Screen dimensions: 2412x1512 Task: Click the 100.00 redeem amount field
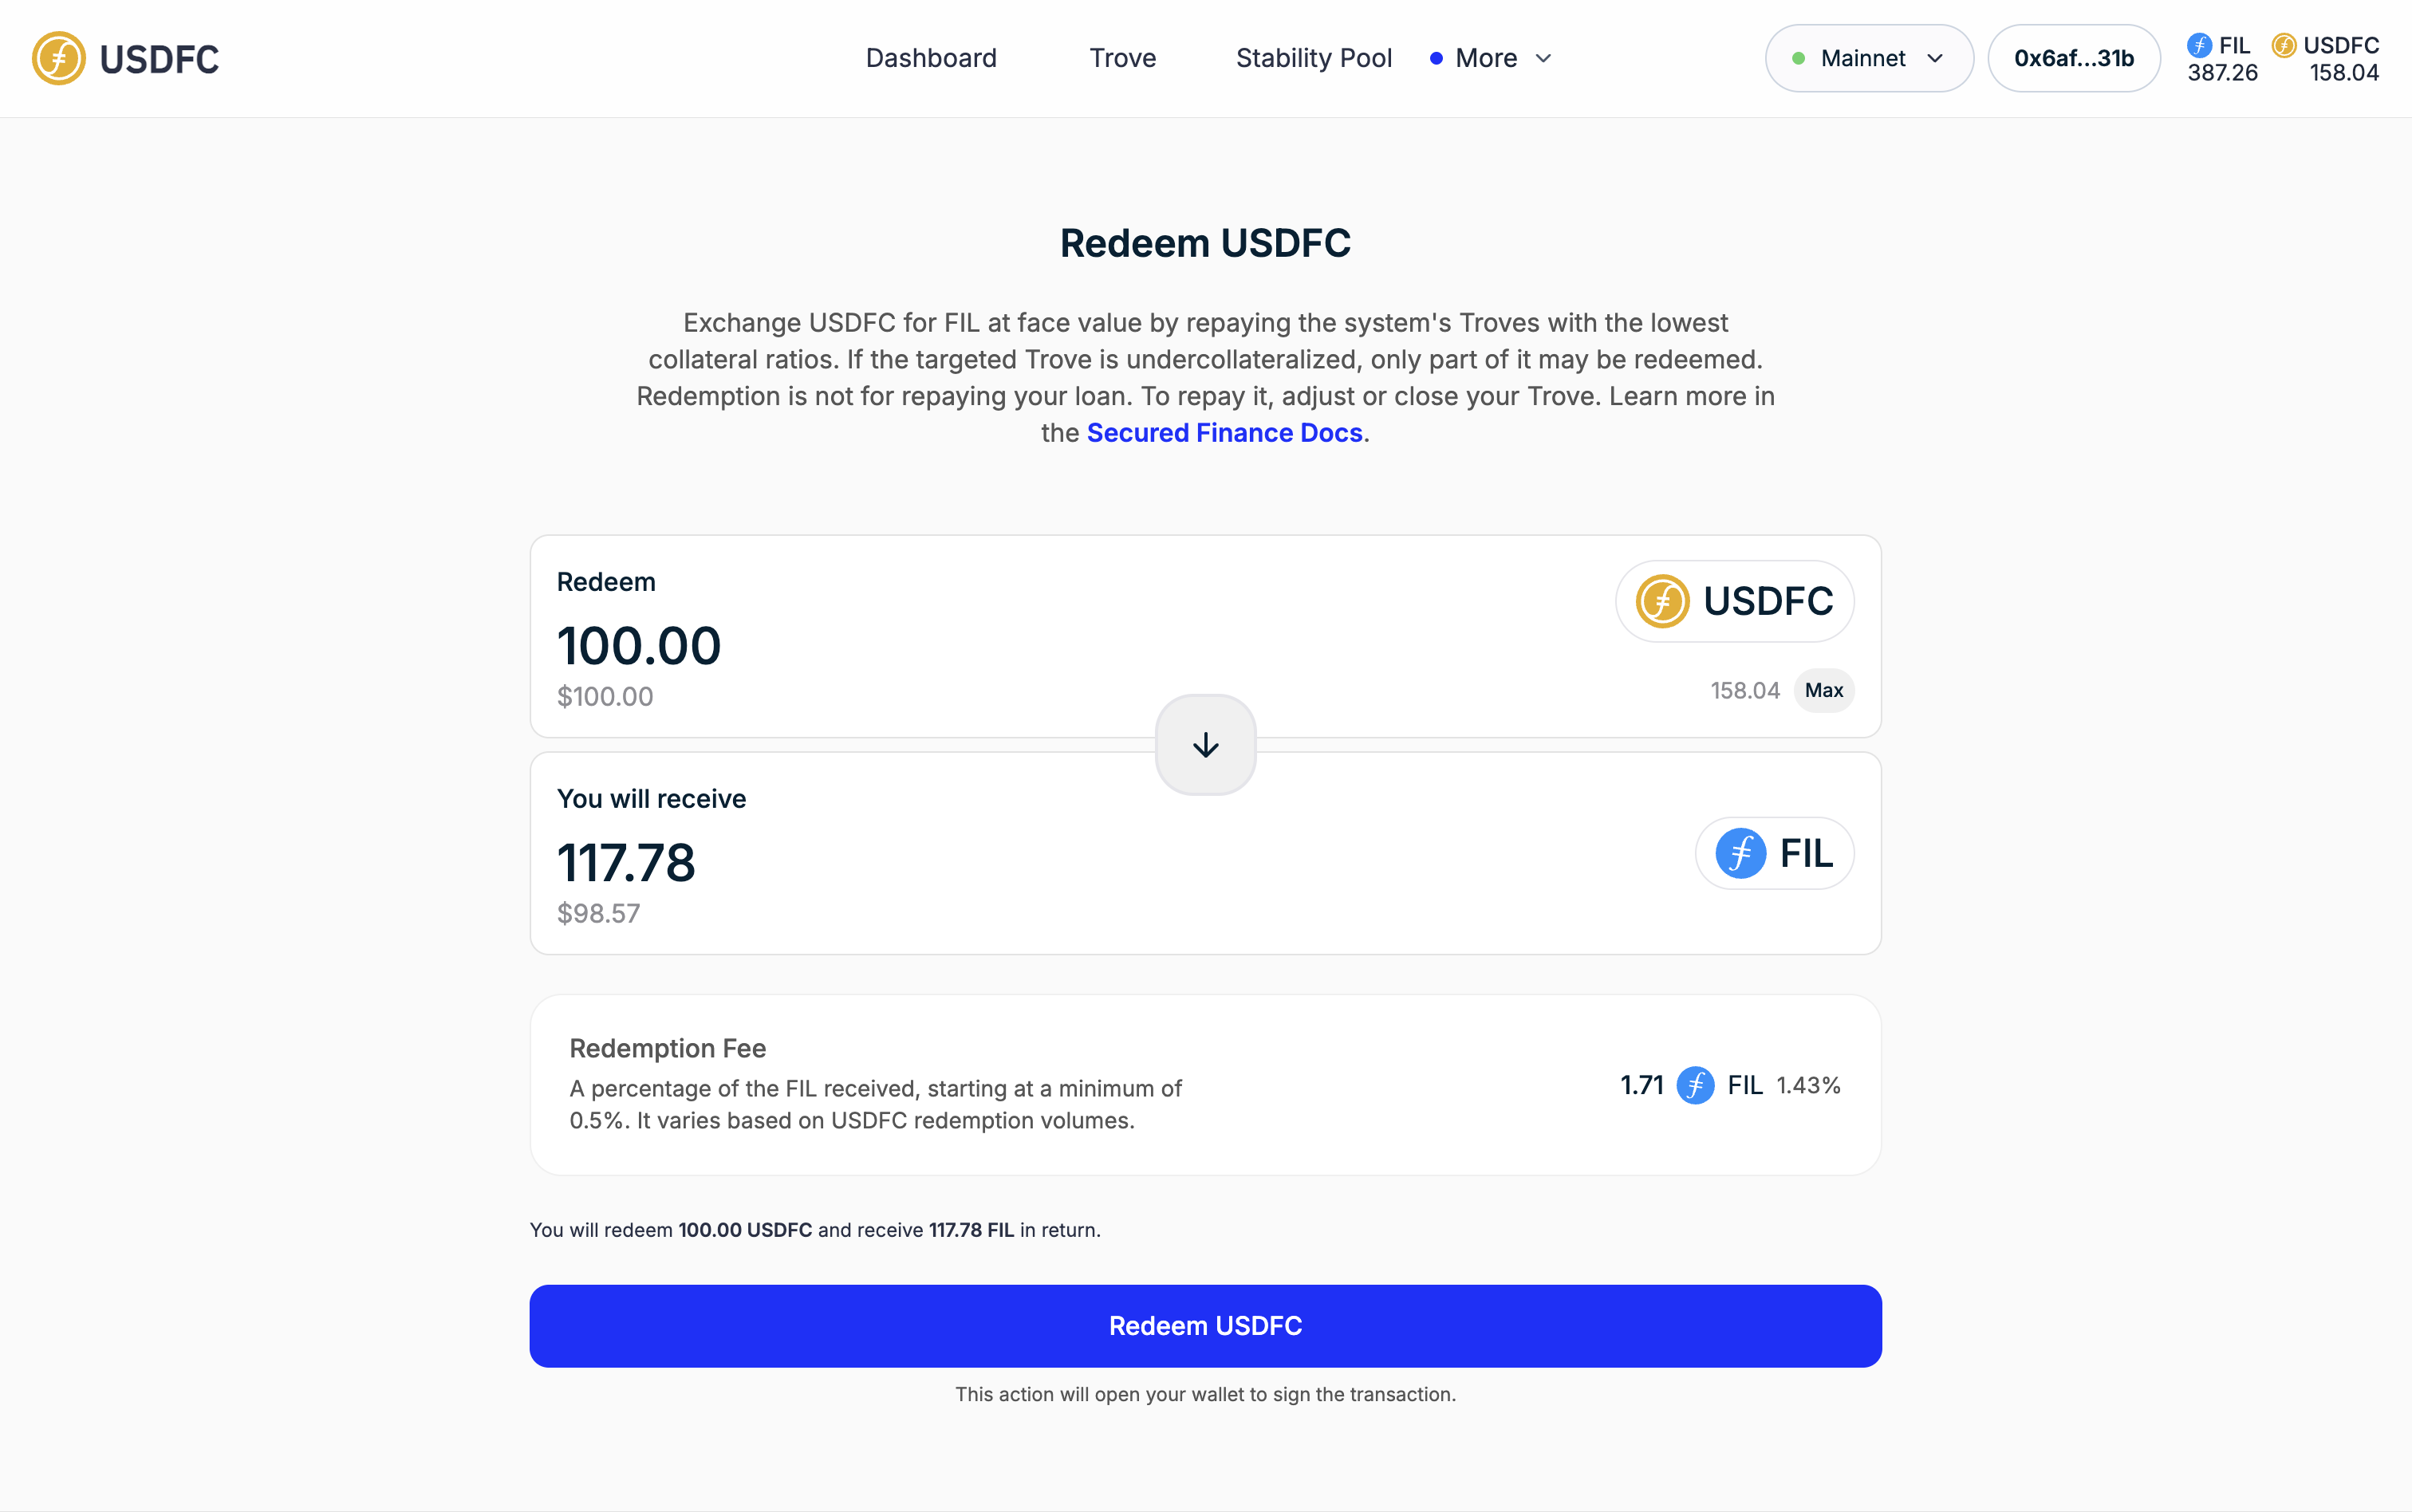pyautogui.click(x=638, y=646)
